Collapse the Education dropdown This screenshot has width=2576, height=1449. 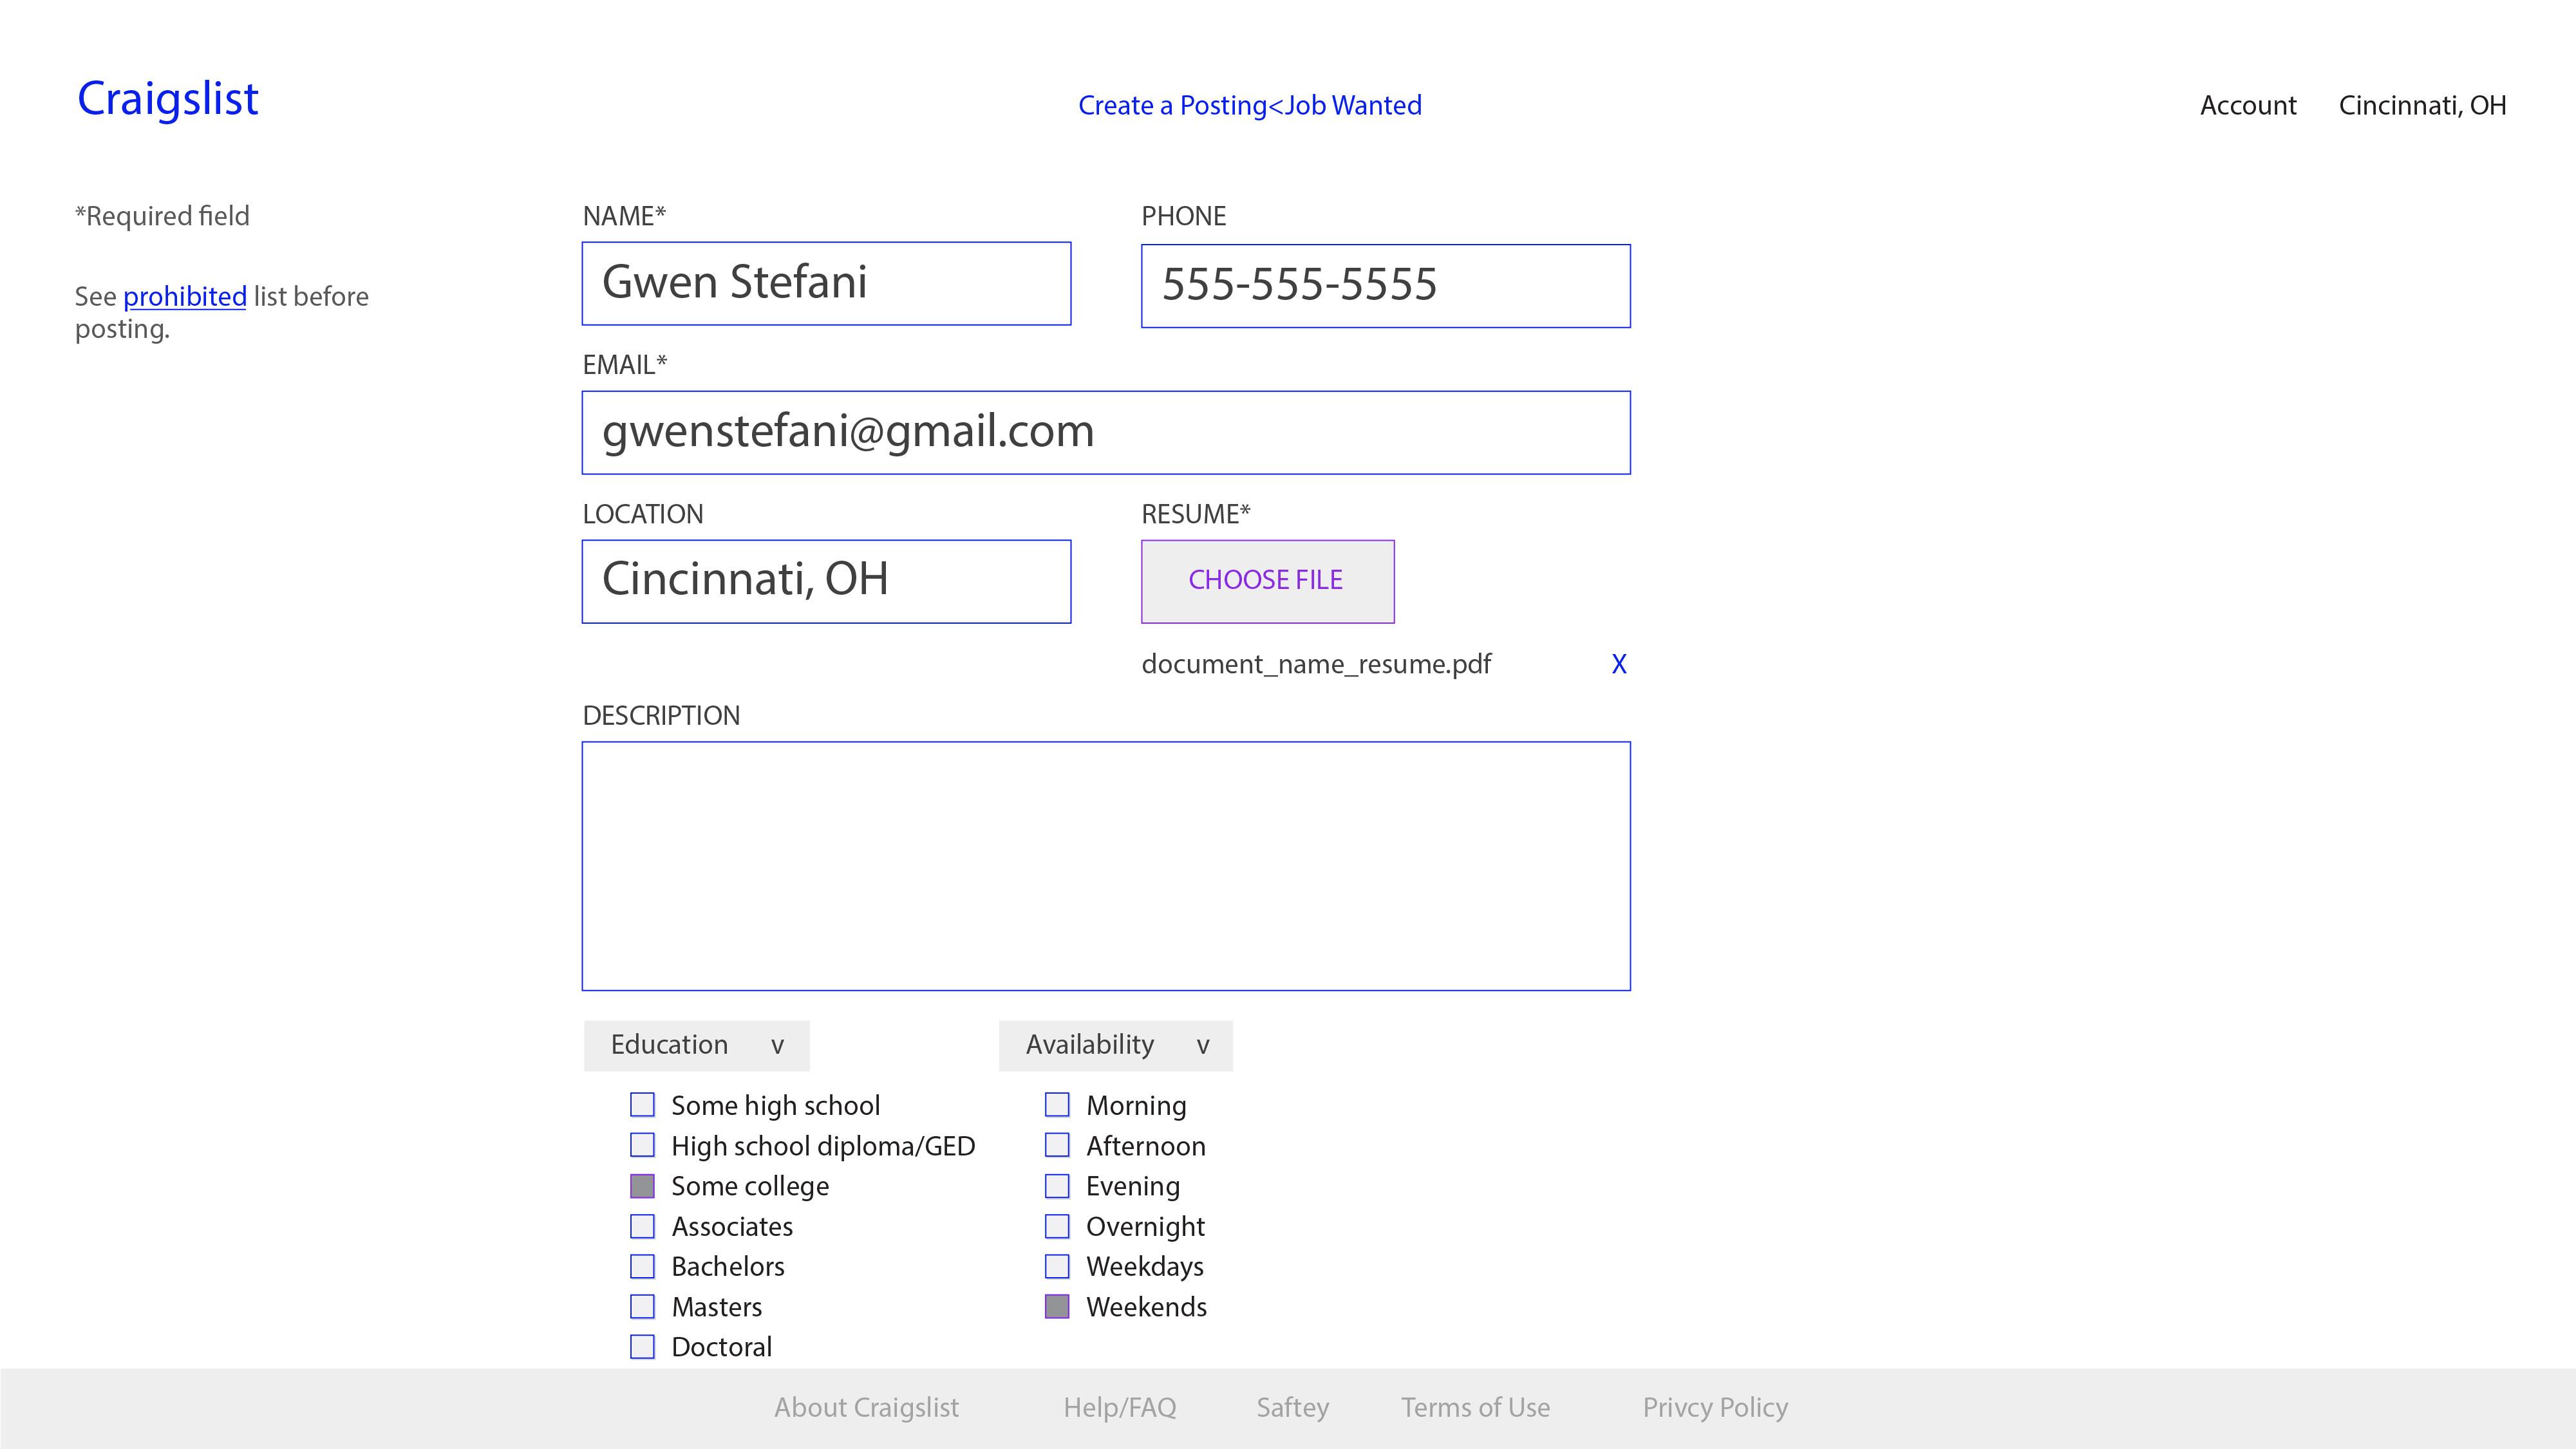coord(696,1045)
